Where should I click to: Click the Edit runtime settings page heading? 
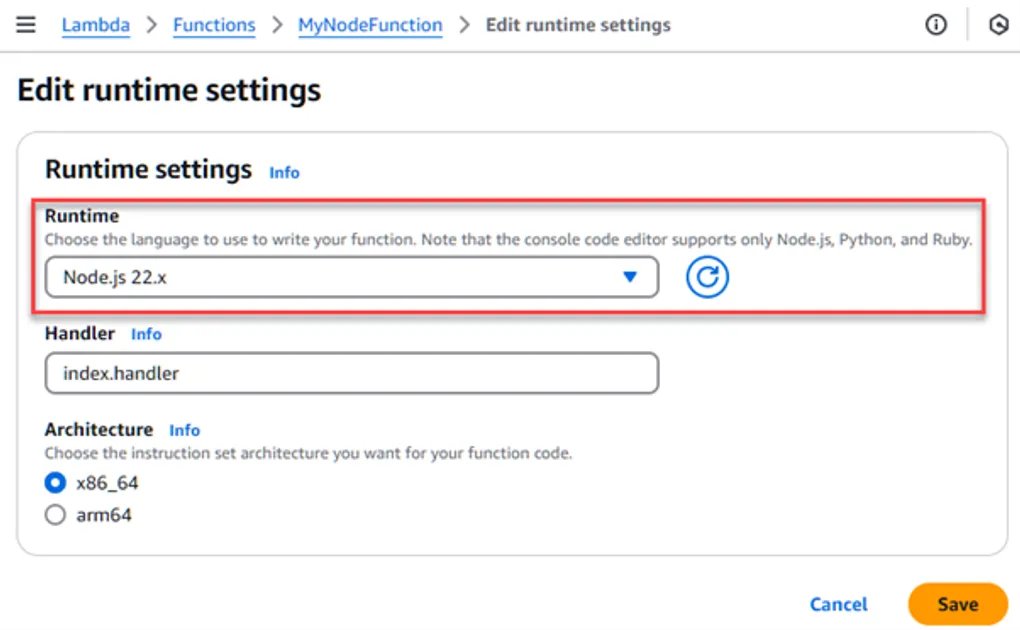pos(169,90)
